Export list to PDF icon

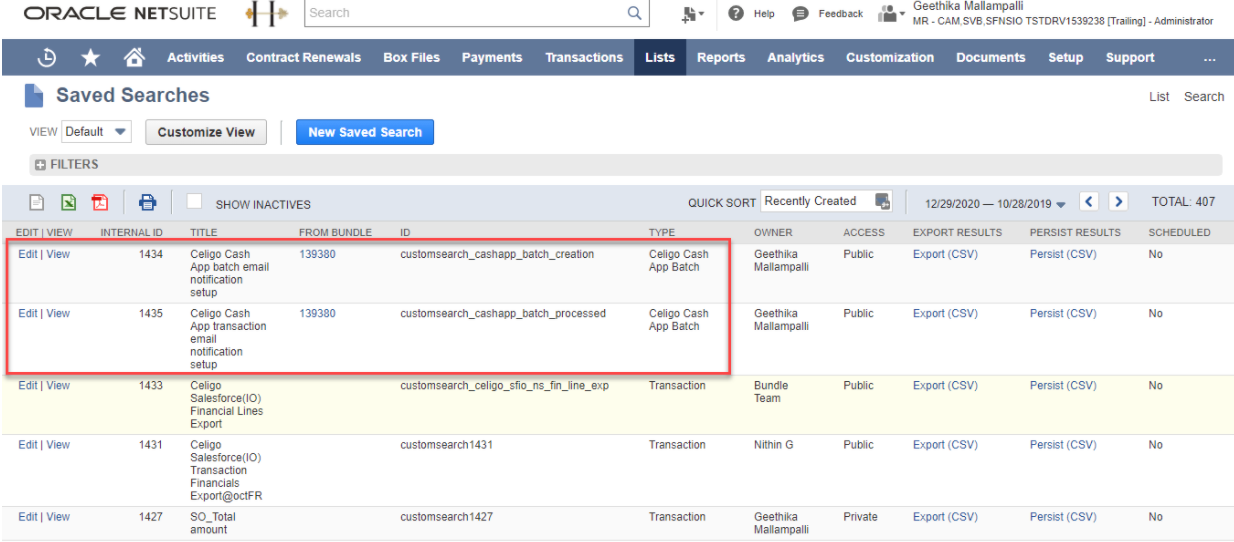point(100,202)
